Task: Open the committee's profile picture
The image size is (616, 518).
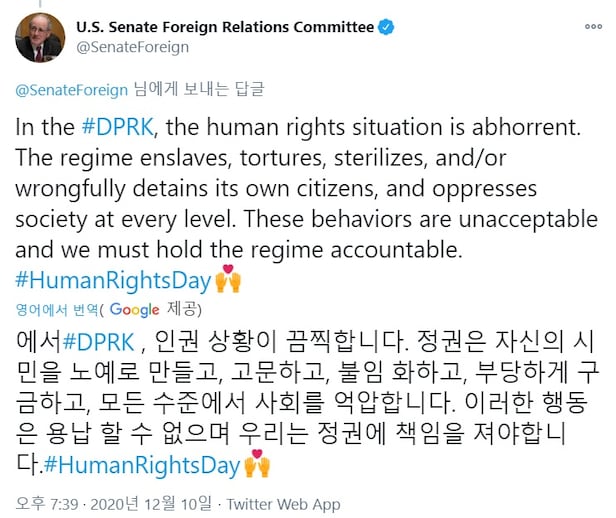Action: pos(40,36)
